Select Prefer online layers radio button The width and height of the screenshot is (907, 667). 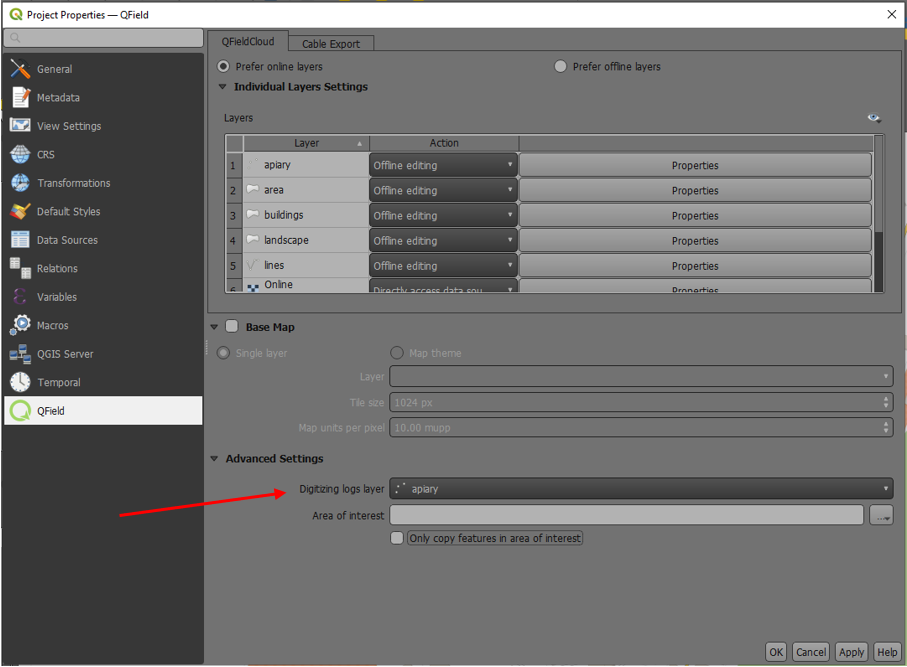223,67
